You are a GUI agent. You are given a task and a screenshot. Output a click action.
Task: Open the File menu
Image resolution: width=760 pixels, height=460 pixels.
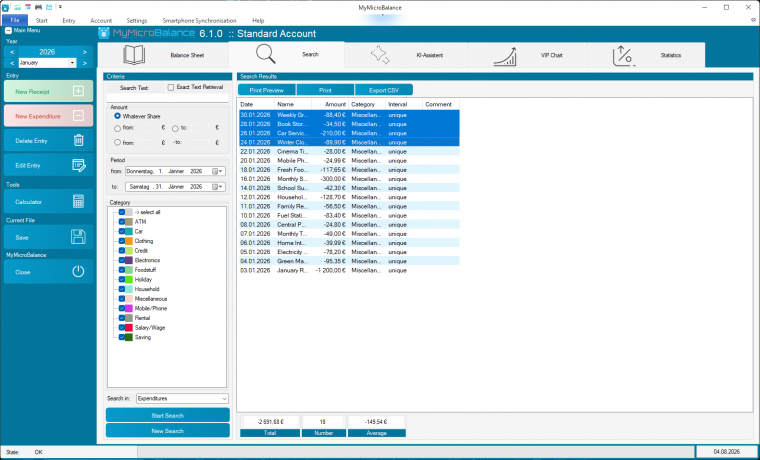pos(15,20)
